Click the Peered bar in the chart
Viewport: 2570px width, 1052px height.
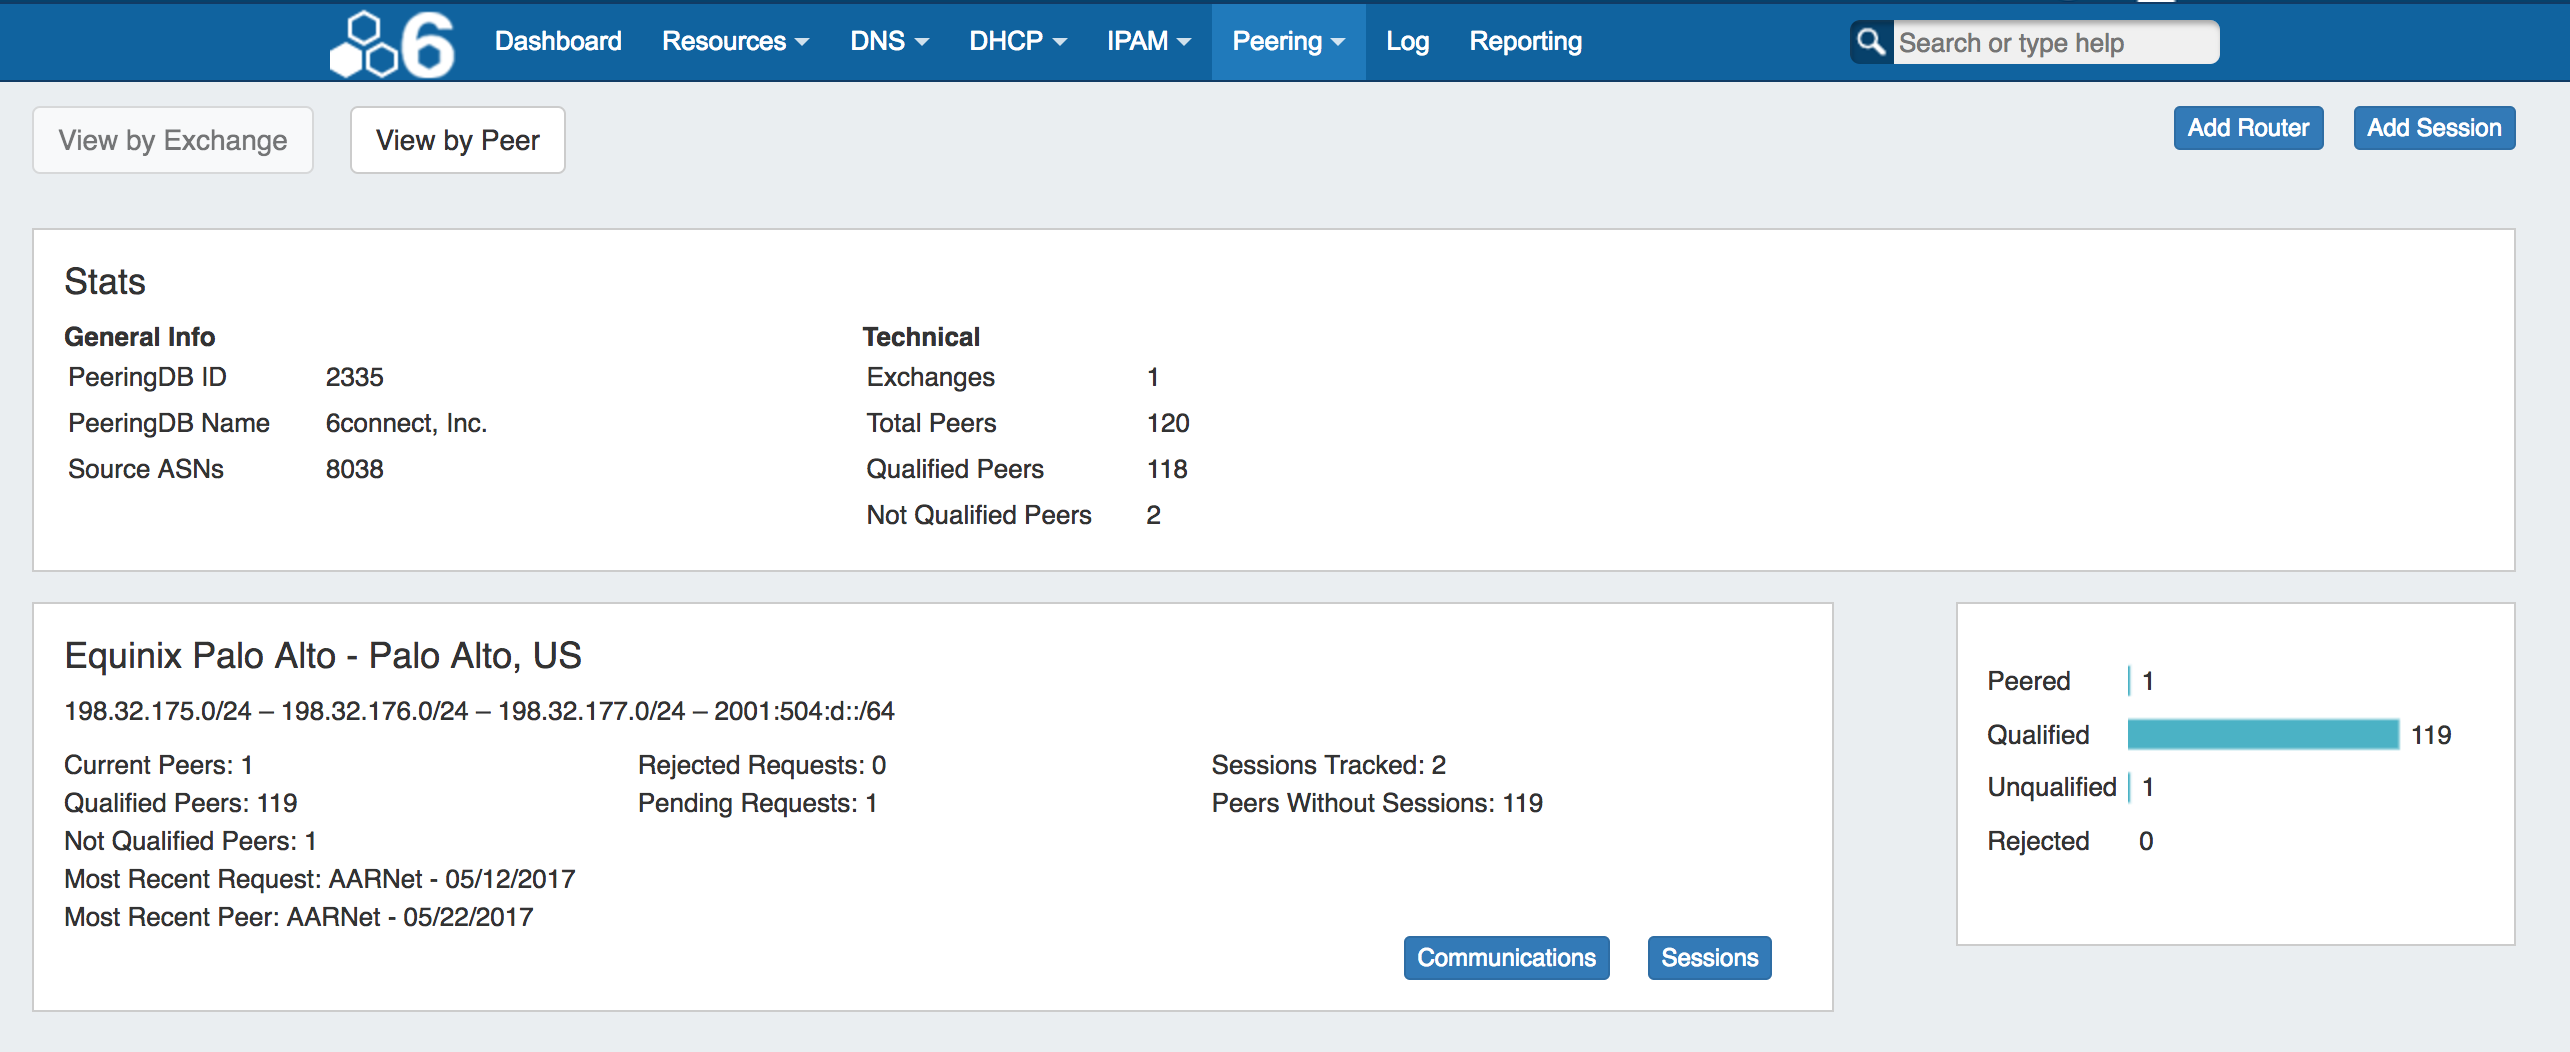pyautogui.click(x=2129, y=681)
